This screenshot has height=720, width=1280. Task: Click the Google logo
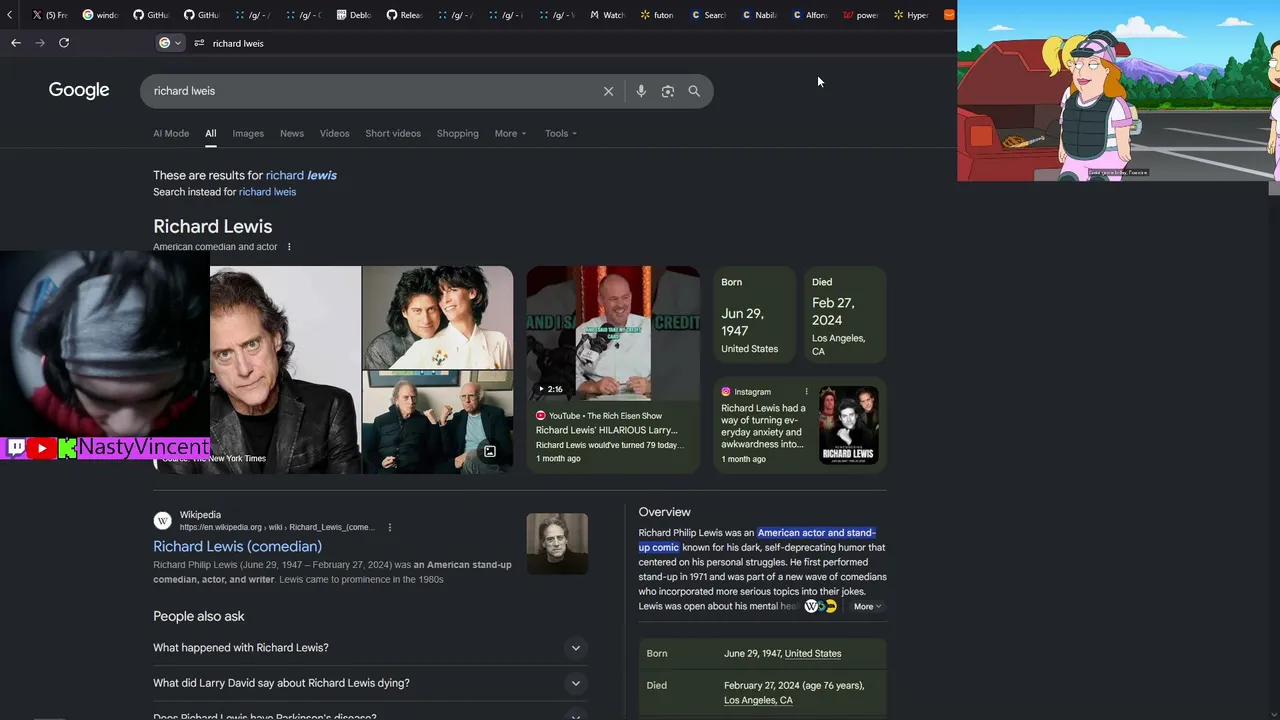pos(79,90)
